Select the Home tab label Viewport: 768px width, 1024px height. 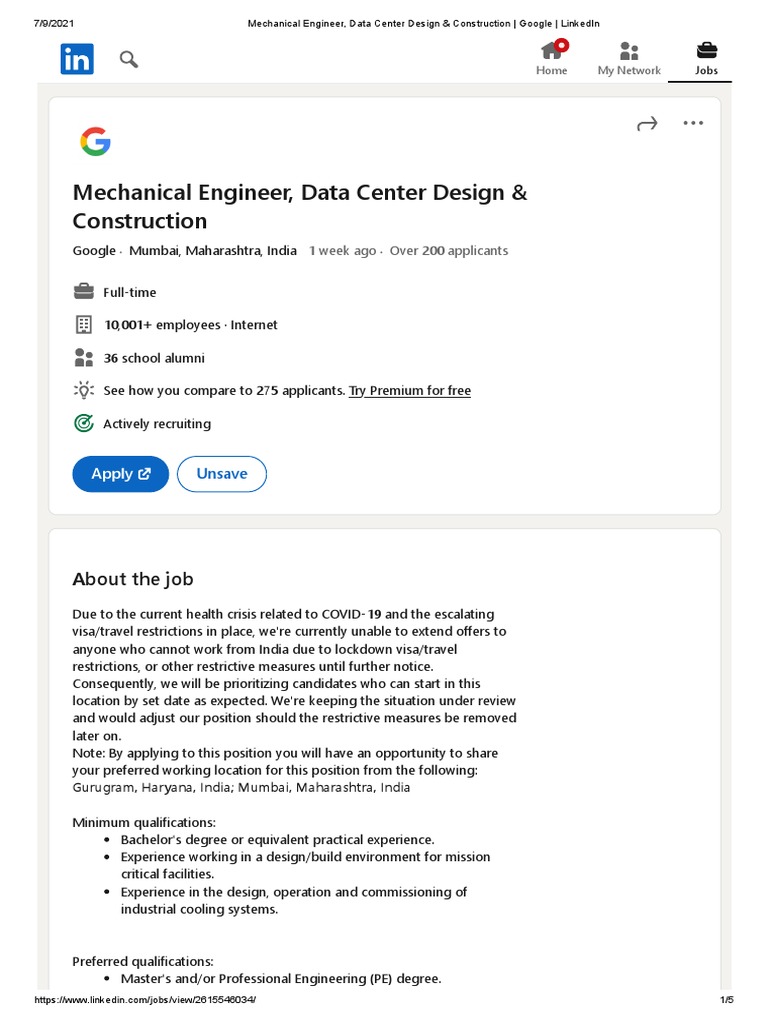pyautogui.click(x=551, y=71)
